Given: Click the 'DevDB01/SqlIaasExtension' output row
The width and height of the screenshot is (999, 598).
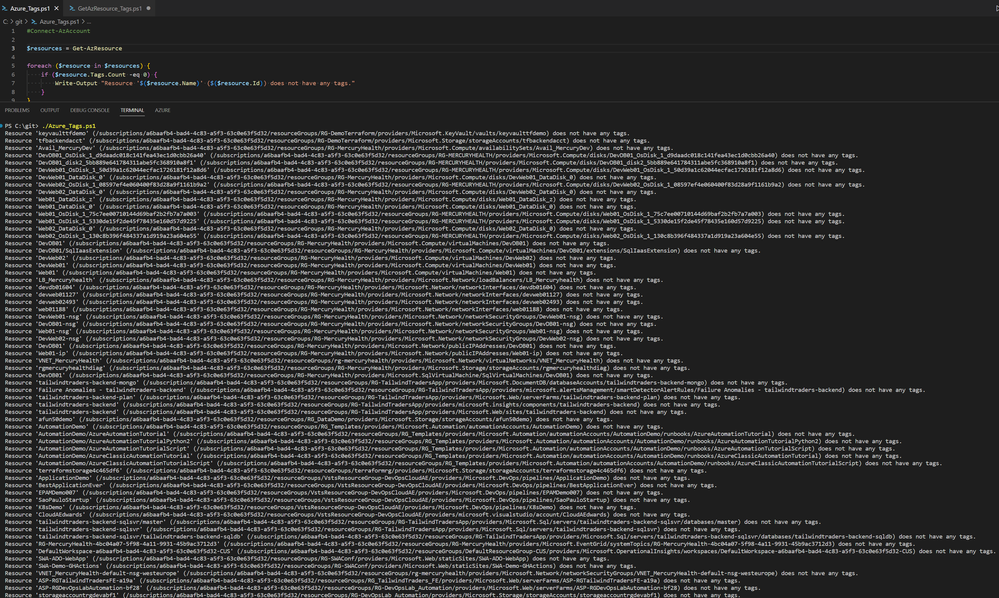Looking at the screenshot, I should [x=382, y=250].
